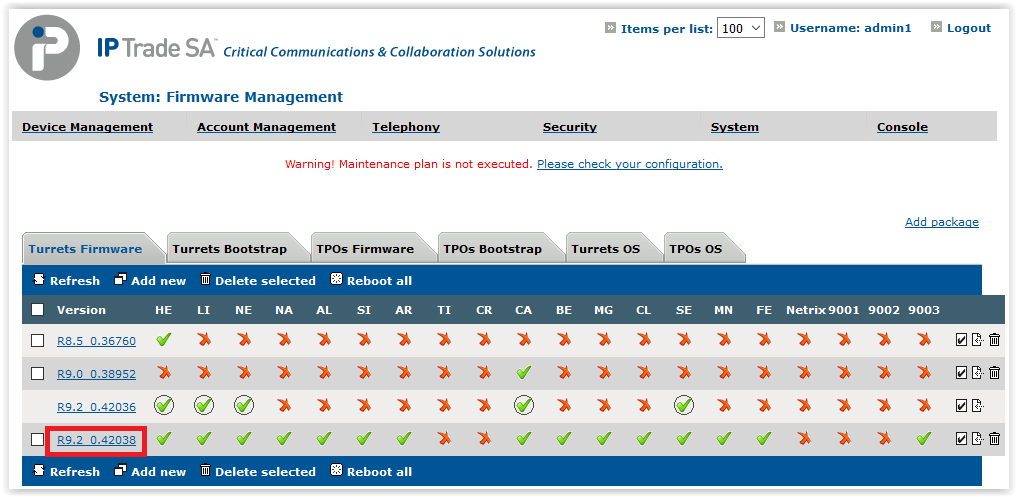The height and width of the screenshot is (497, 1017).
Task: Click the Add package link
Action: click(x=942, y=222)
